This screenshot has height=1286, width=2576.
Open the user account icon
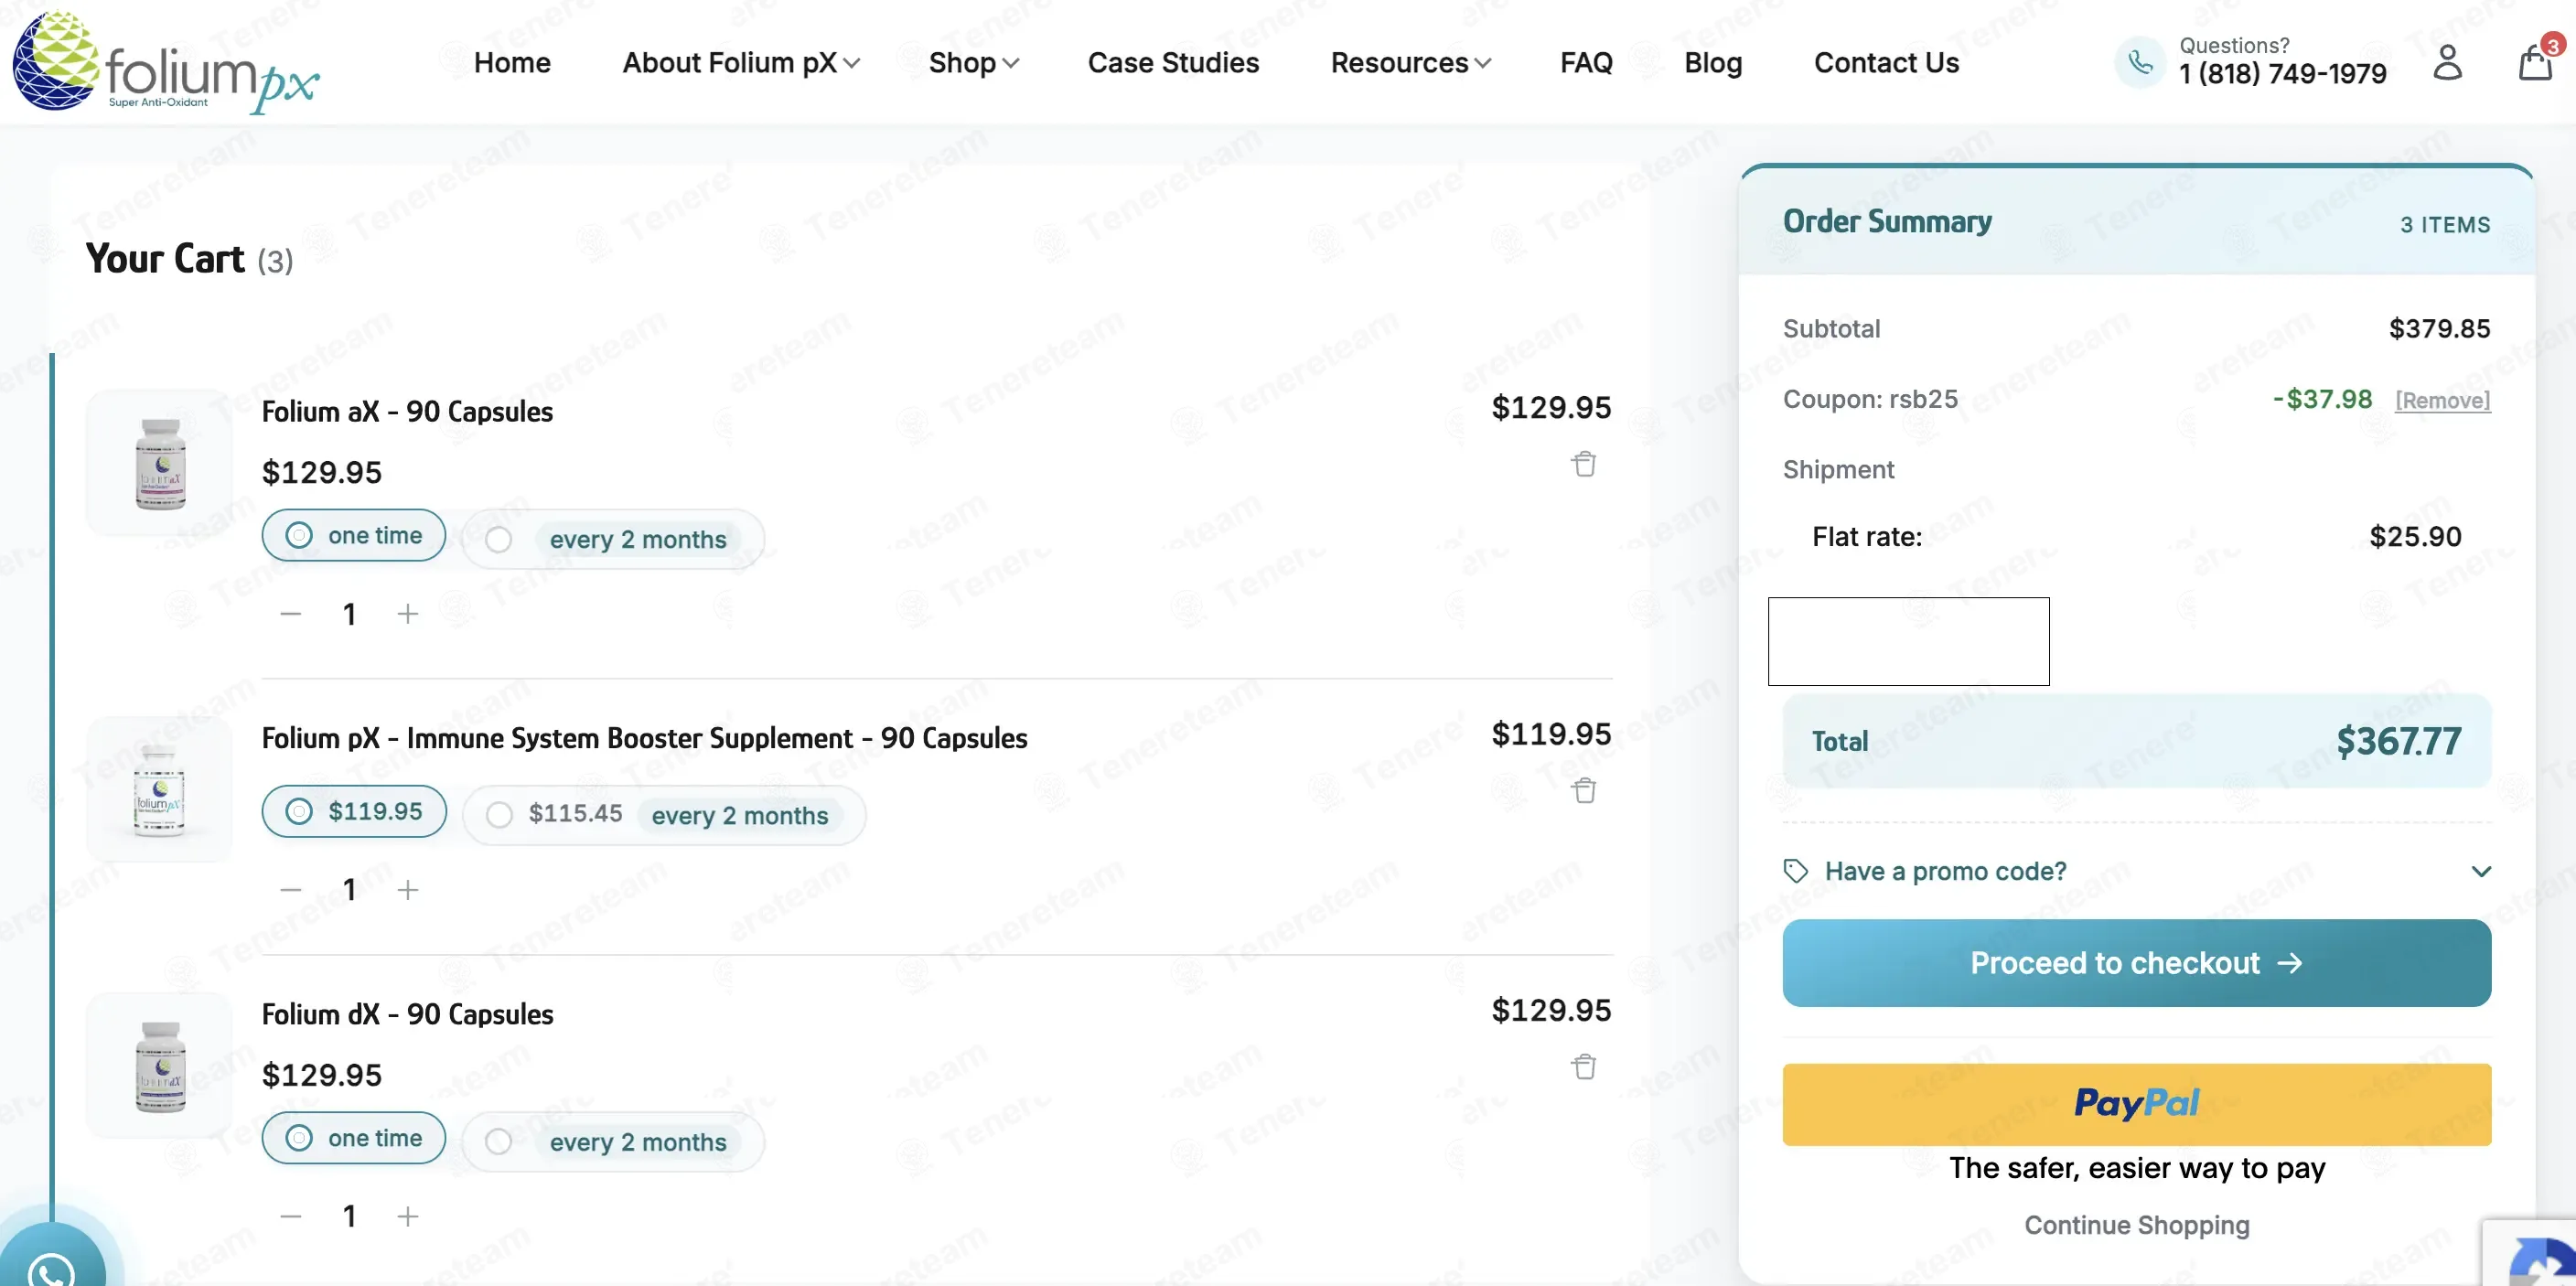[x=2447, y=62]
